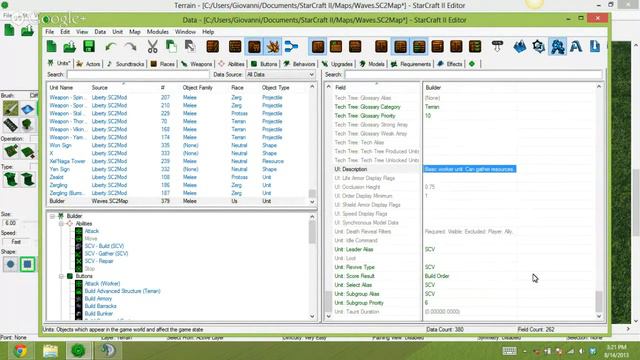640x360 pixels.
Task: Open the Triggers module via gear icon
Action: coord(538,47)
